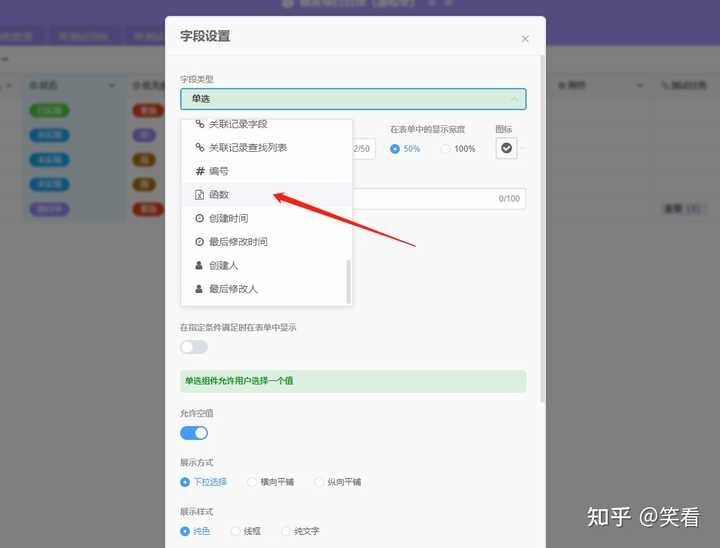Collapse the field type list using its arrow
This screenshot has height=548, width=720.
pos(514,99)
